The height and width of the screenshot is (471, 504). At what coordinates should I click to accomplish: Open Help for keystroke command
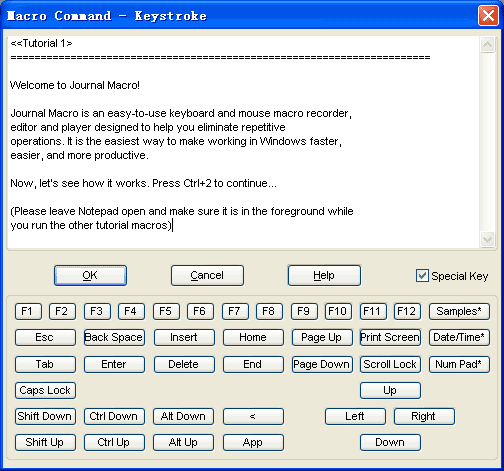coord(324,275)
